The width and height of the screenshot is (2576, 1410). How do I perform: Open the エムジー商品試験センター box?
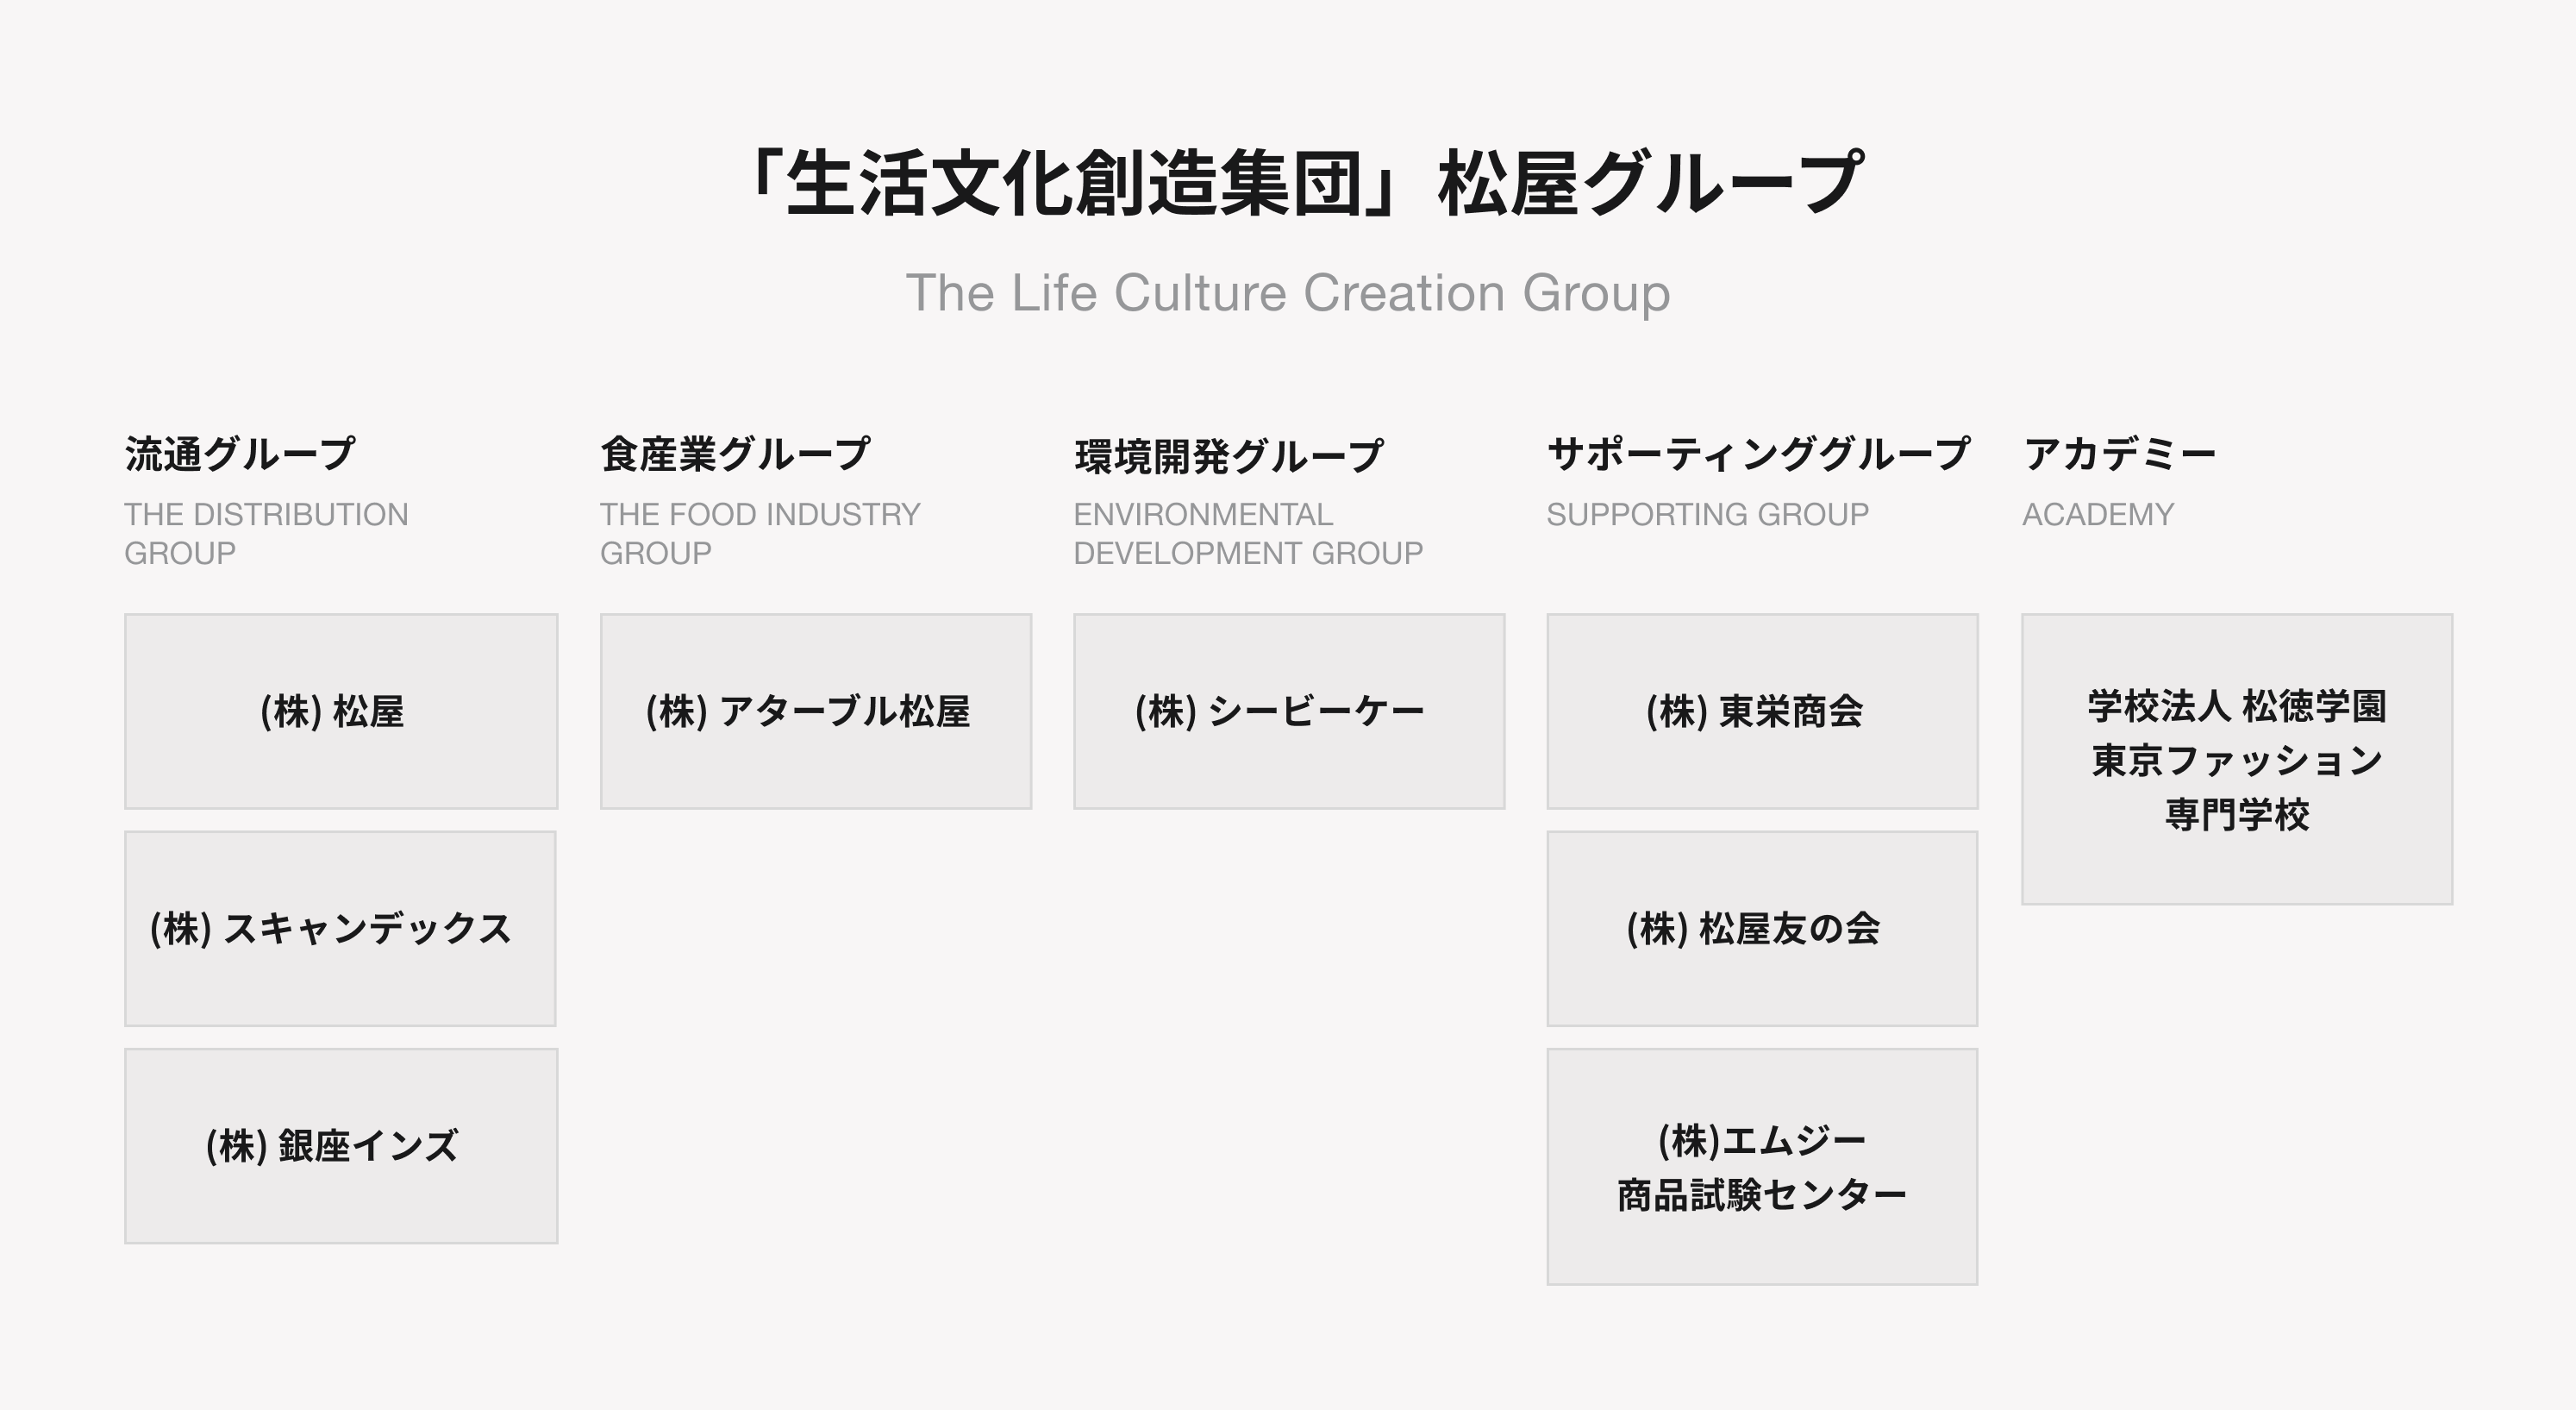click(x=1762, y=1166)
